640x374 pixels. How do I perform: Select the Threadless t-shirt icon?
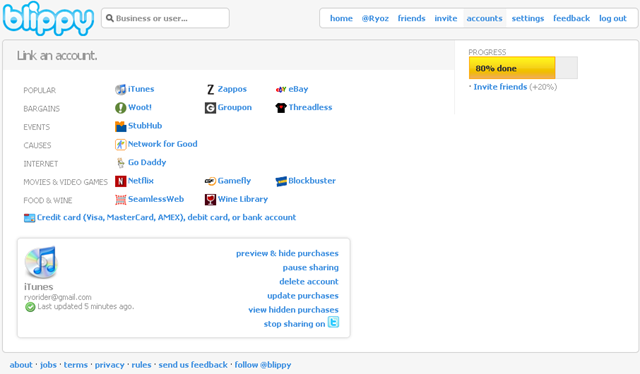(281, 108)
